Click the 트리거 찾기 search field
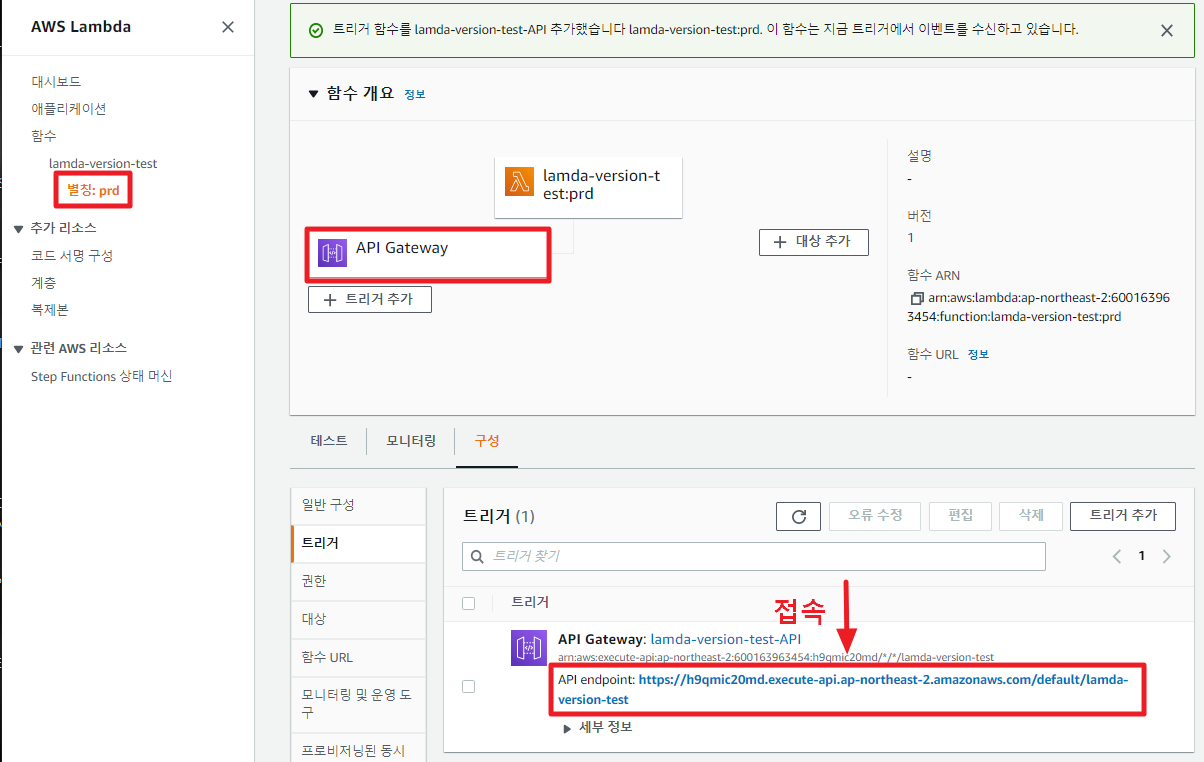This screenshot has width=1204, height=762. click(754, 556)
